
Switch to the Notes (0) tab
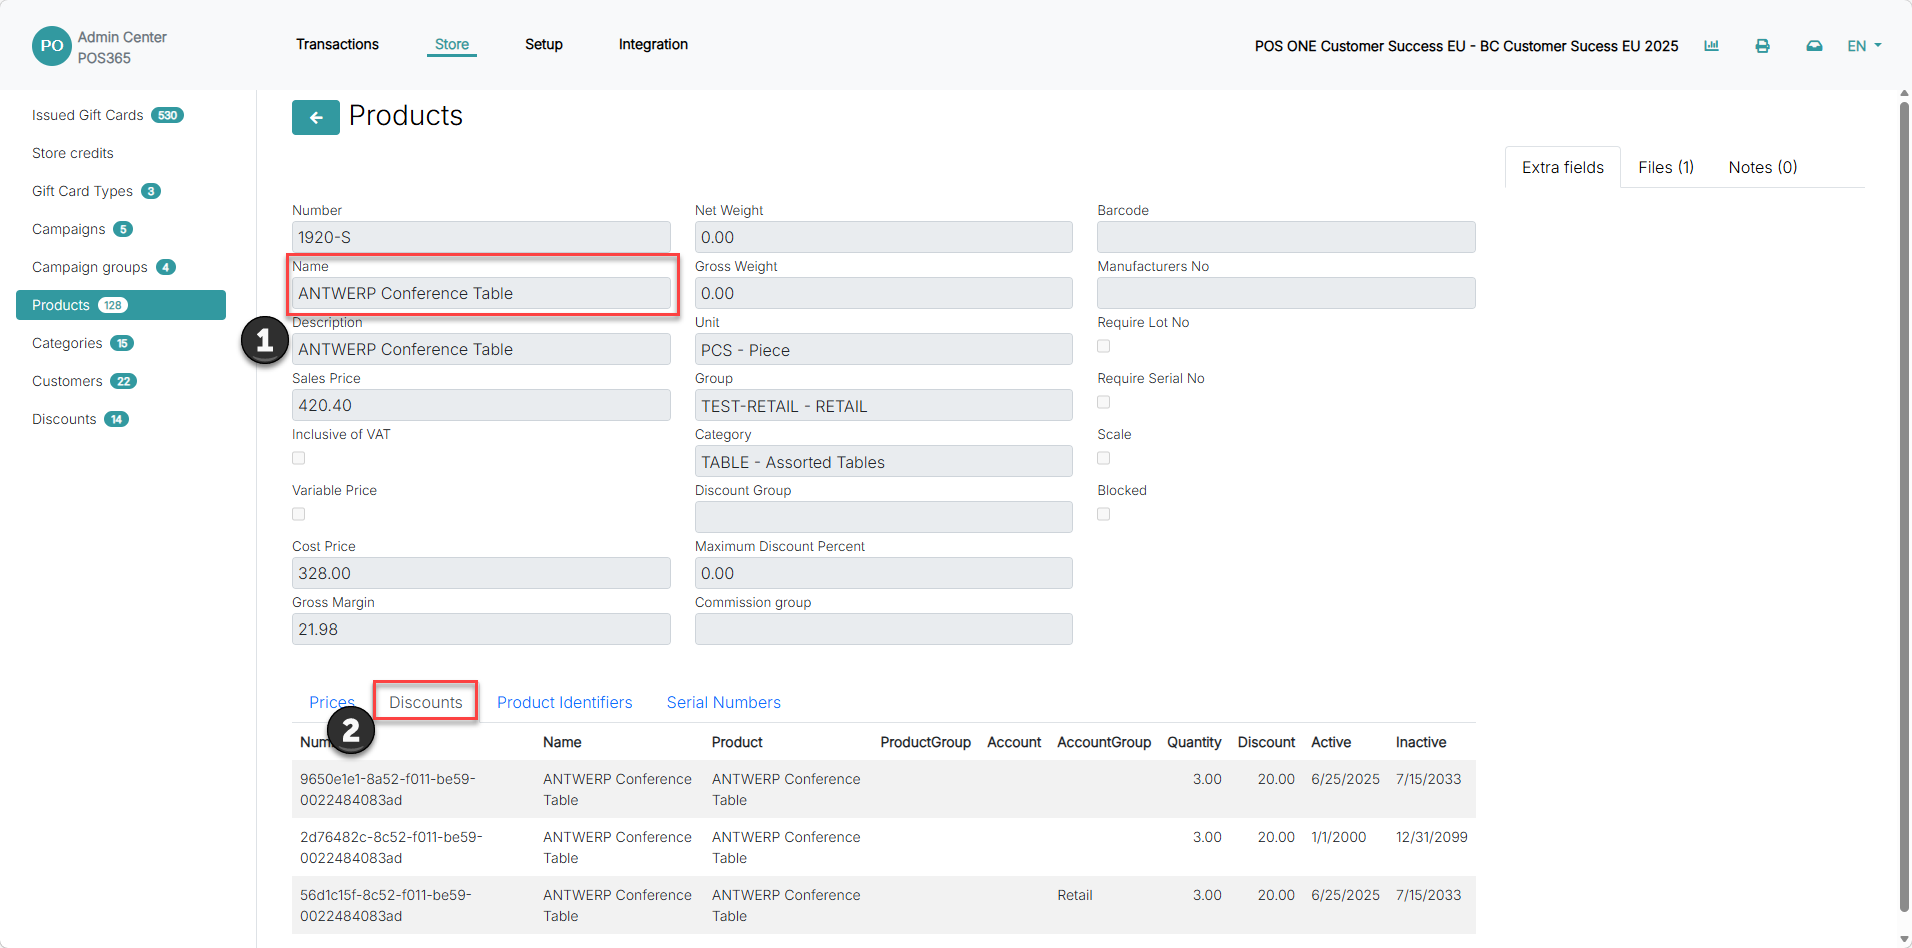(x=1762, y=167)
